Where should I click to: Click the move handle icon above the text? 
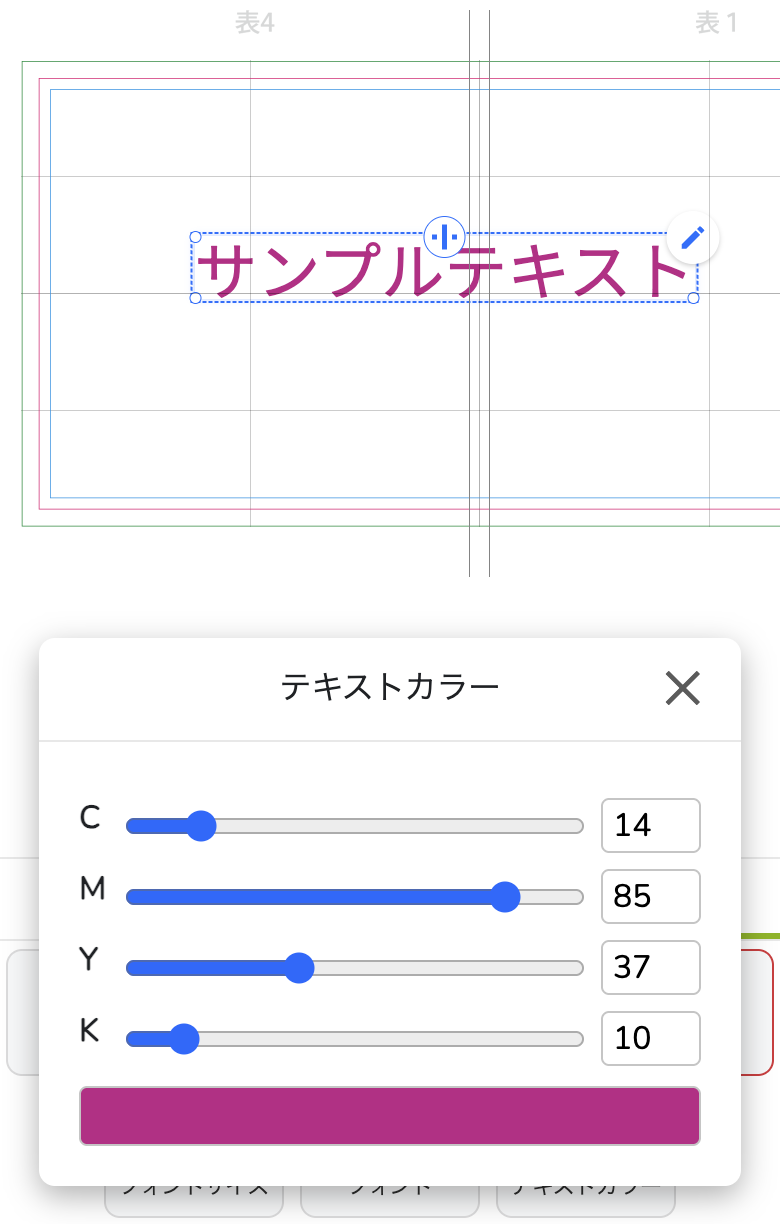coord(444,238)
